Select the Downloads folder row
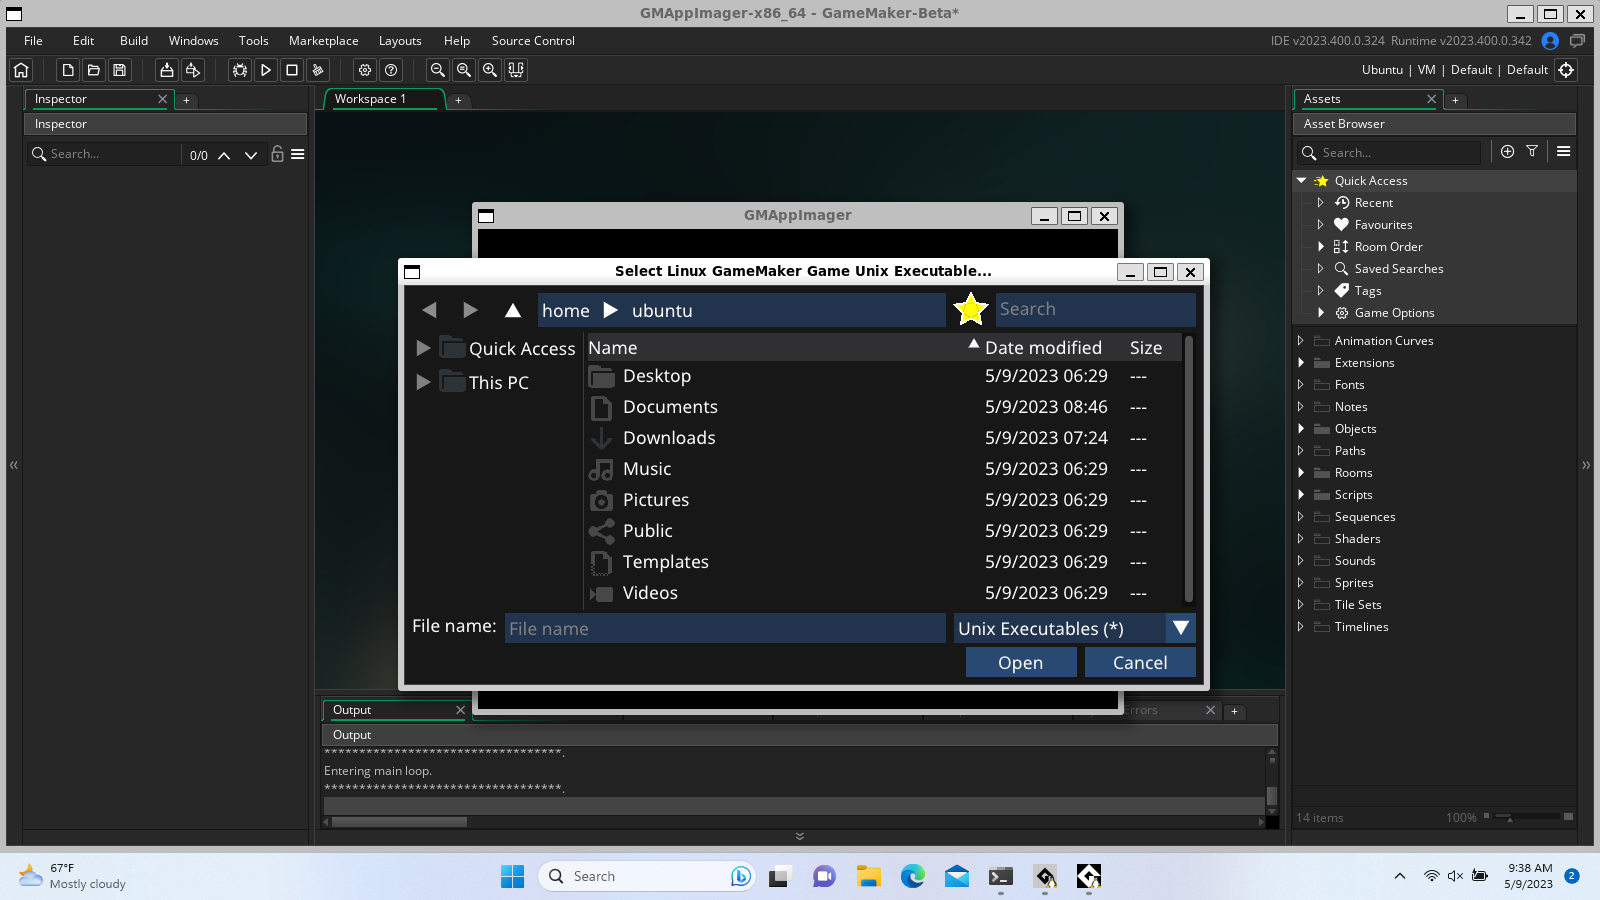The width and height of the screenshot is (1600, 900). click(x=884, y=438)
